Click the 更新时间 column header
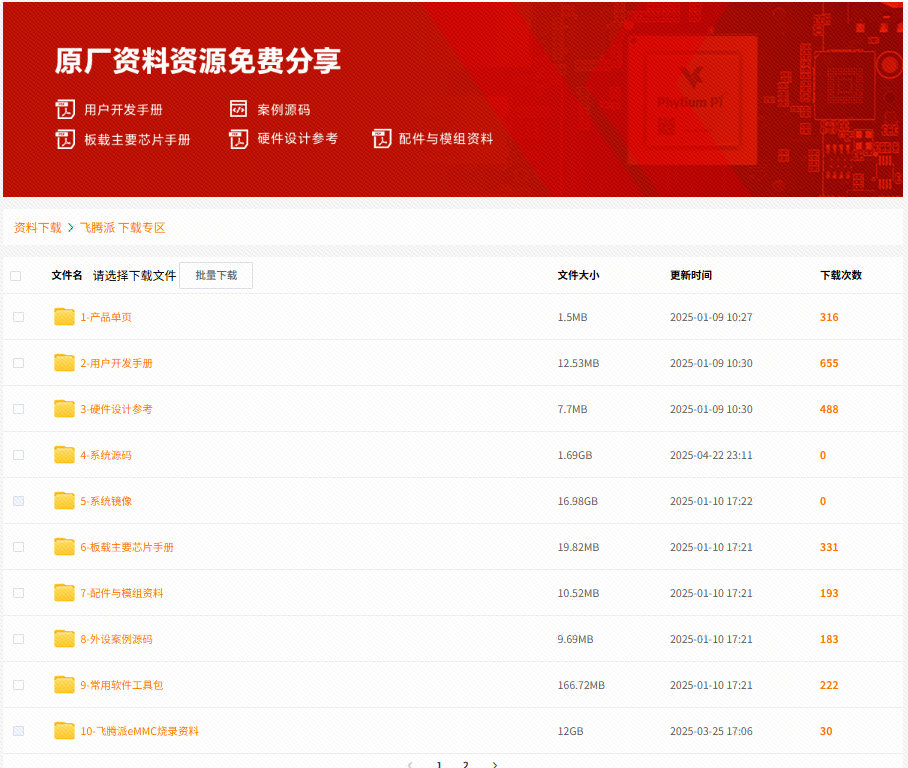Viewport: 908px width, 768px height. coord(691,275)
